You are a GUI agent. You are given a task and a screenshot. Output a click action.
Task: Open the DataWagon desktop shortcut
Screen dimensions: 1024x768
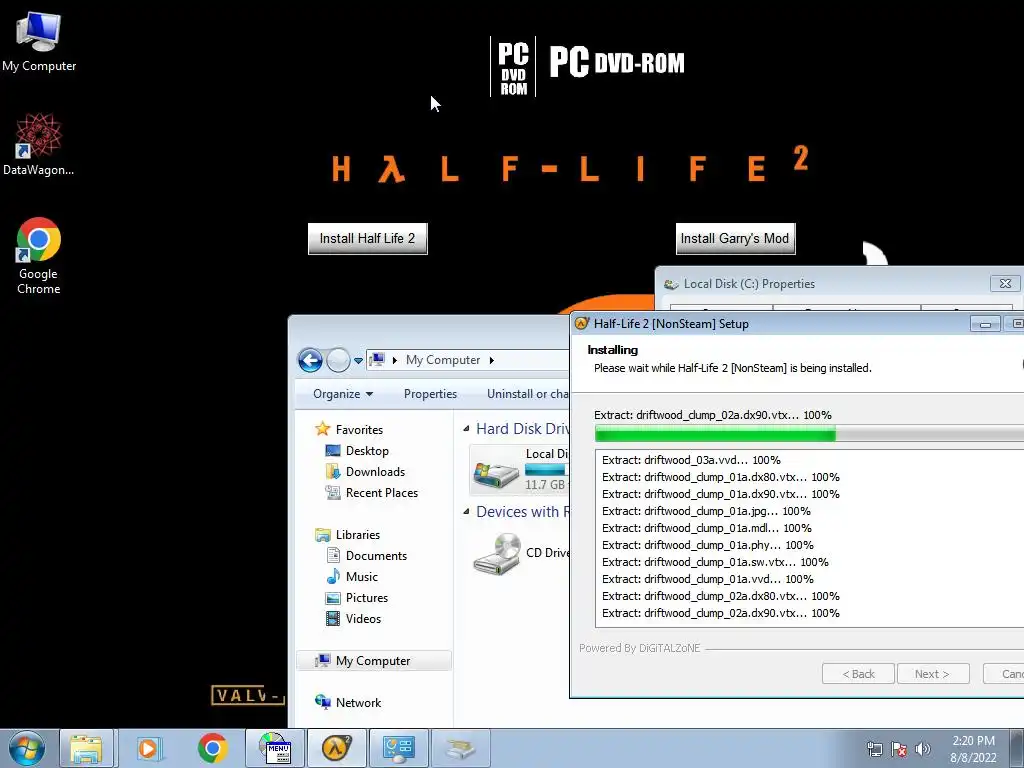[x=39, y=144]
